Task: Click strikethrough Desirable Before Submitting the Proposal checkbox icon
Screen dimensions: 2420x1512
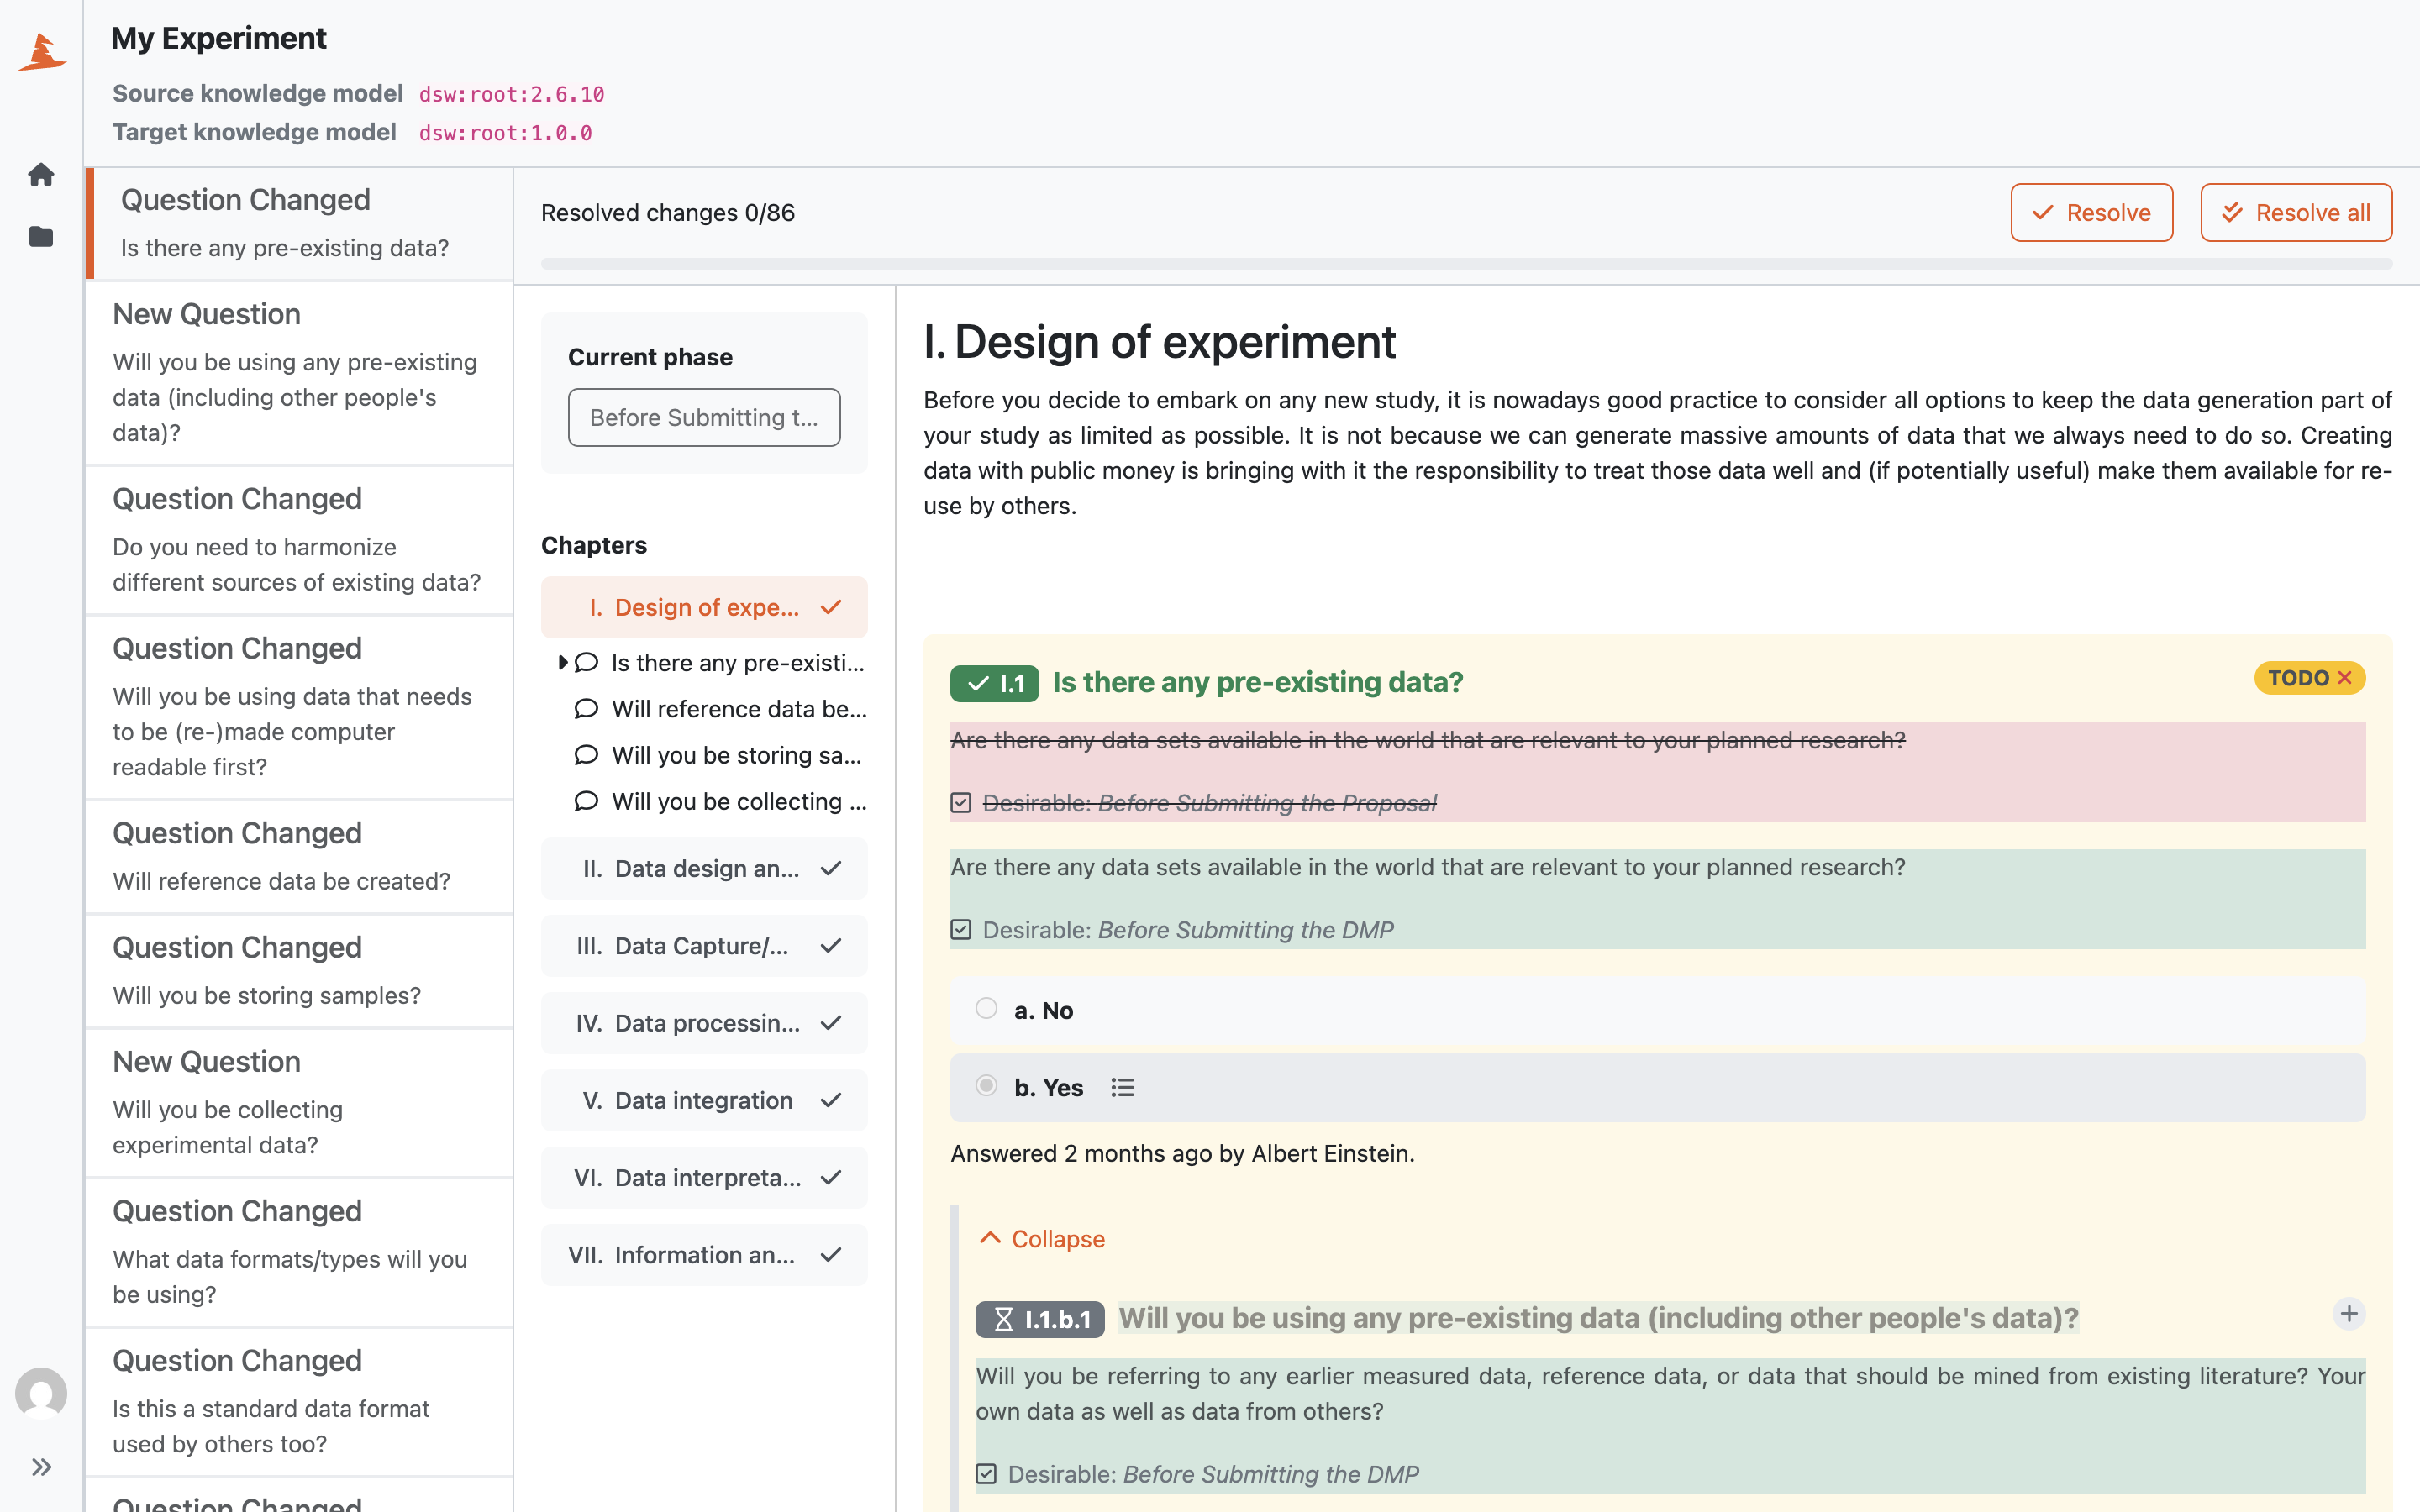Action: pyautogui.click(x=961, y=803)
